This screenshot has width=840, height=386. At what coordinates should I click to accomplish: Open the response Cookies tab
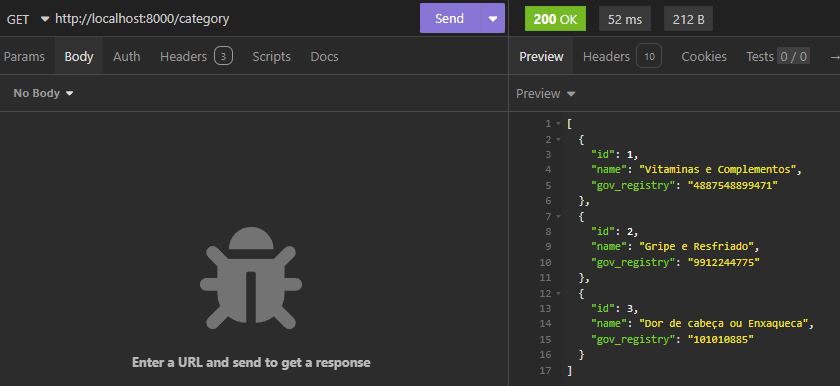click(704, 56)
